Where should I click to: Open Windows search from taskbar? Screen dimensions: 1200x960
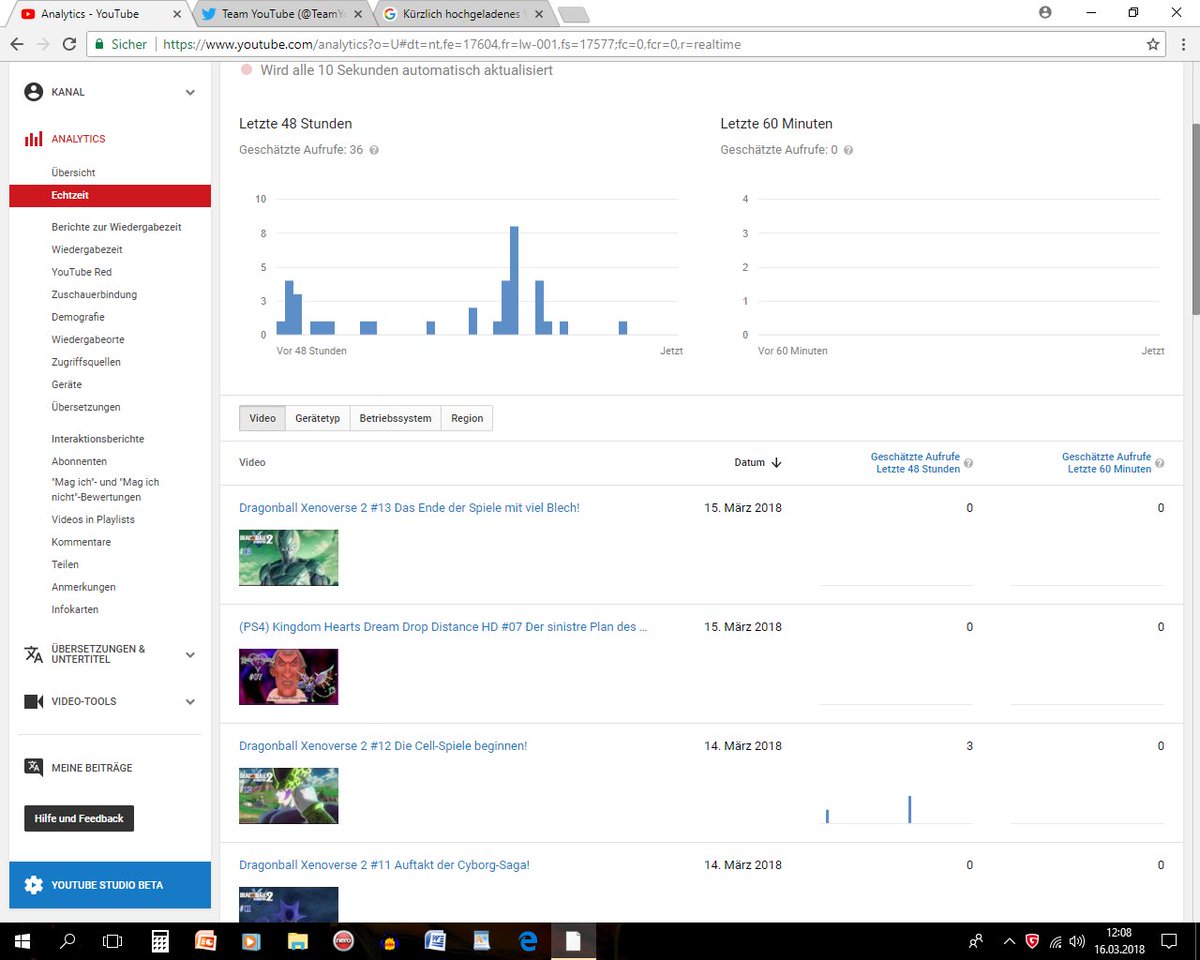tap(68, 941)
